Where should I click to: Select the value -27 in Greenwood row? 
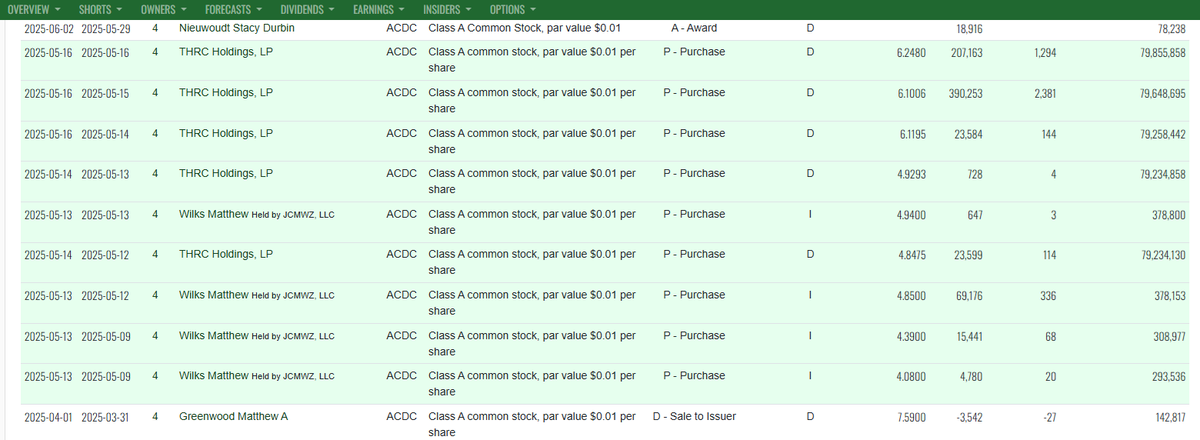1048,417
